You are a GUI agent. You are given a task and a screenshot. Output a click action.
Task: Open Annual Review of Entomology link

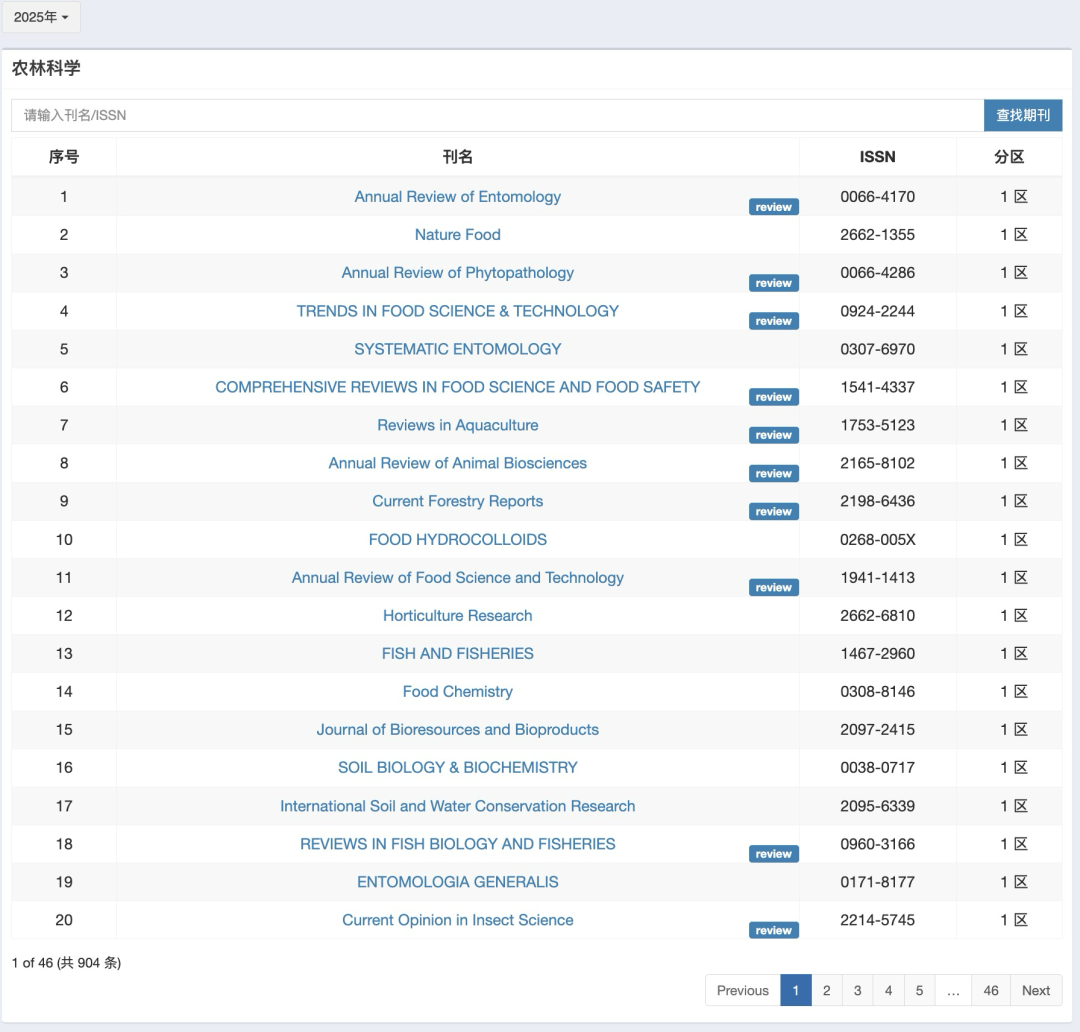click(x=457, y=197)
